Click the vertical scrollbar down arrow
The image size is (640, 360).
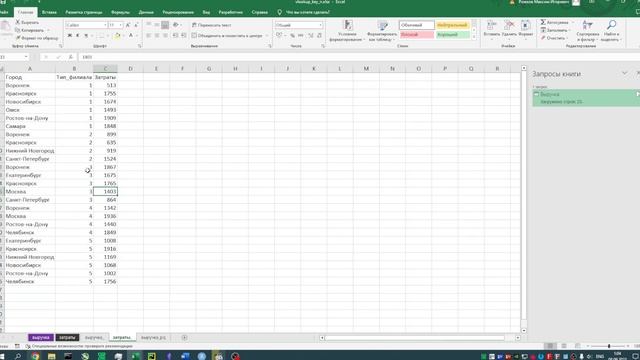pos(524,331)
